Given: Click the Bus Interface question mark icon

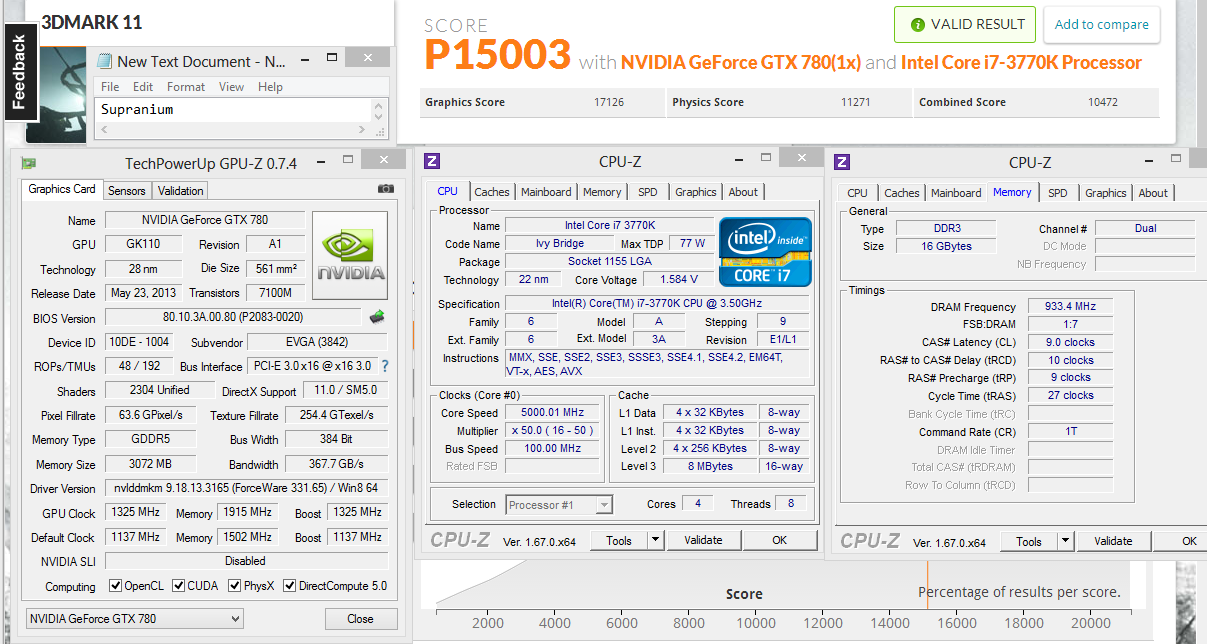Looking at the screenshot, I should coord(384,366).
